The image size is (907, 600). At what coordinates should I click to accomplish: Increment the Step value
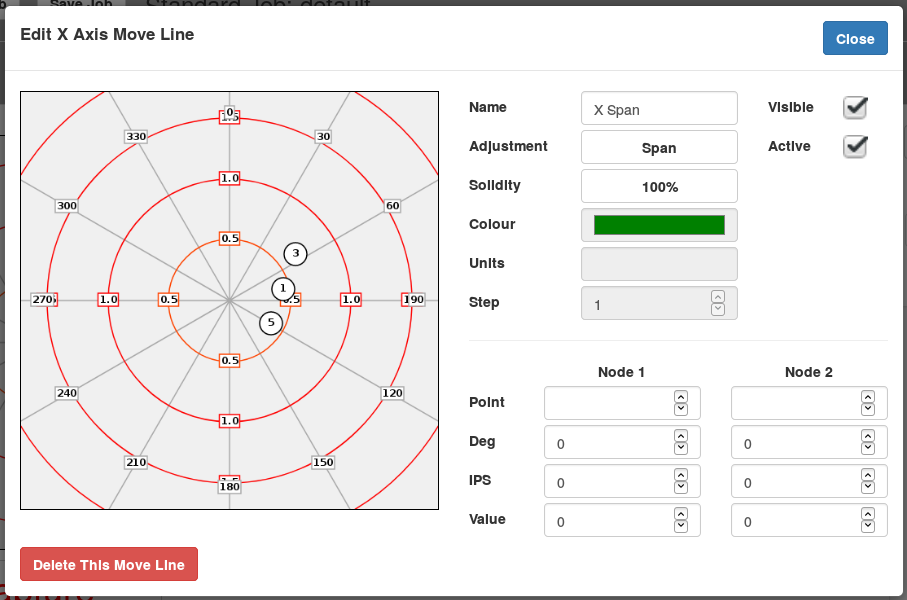718,296
